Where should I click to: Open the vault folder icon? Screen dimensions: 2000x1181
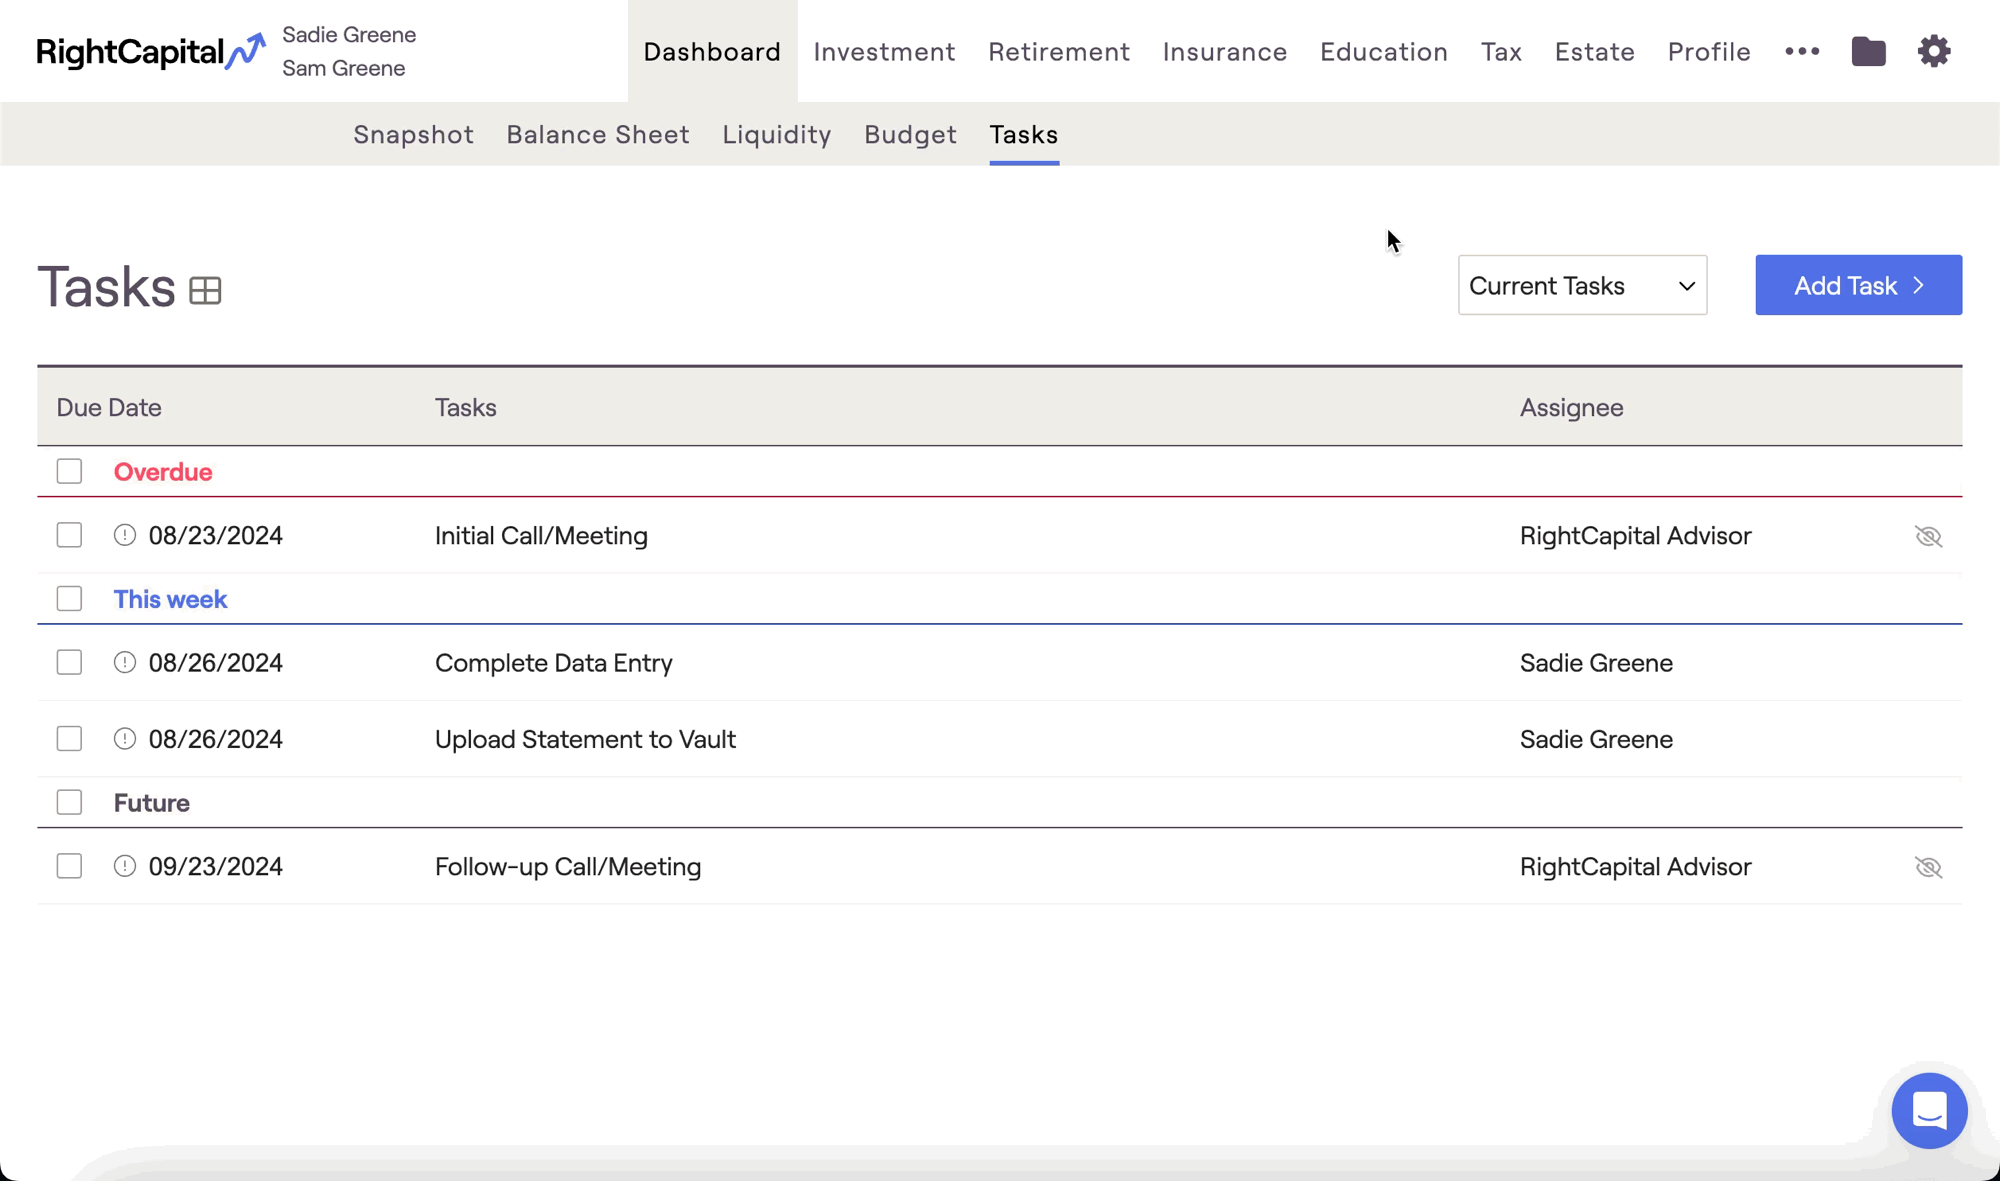click(x=1868, y=51)
